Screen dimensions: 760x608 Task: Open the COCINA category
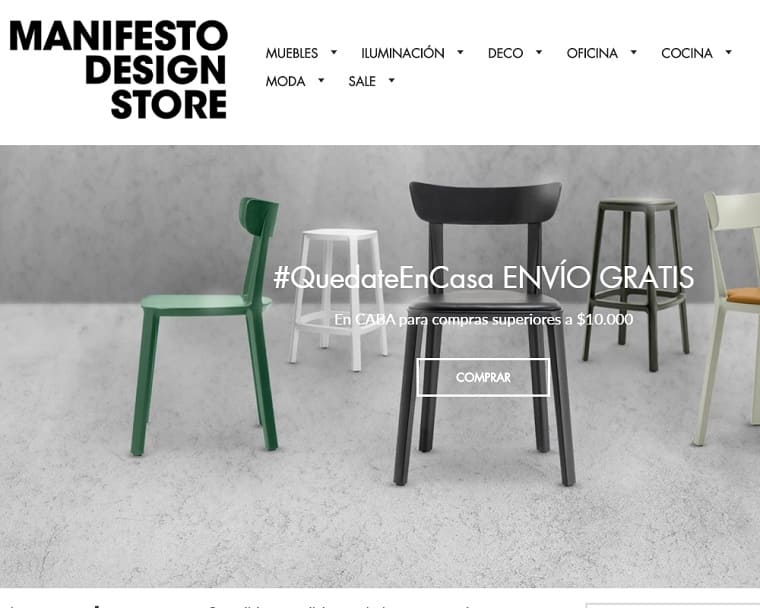click(687, 53)
